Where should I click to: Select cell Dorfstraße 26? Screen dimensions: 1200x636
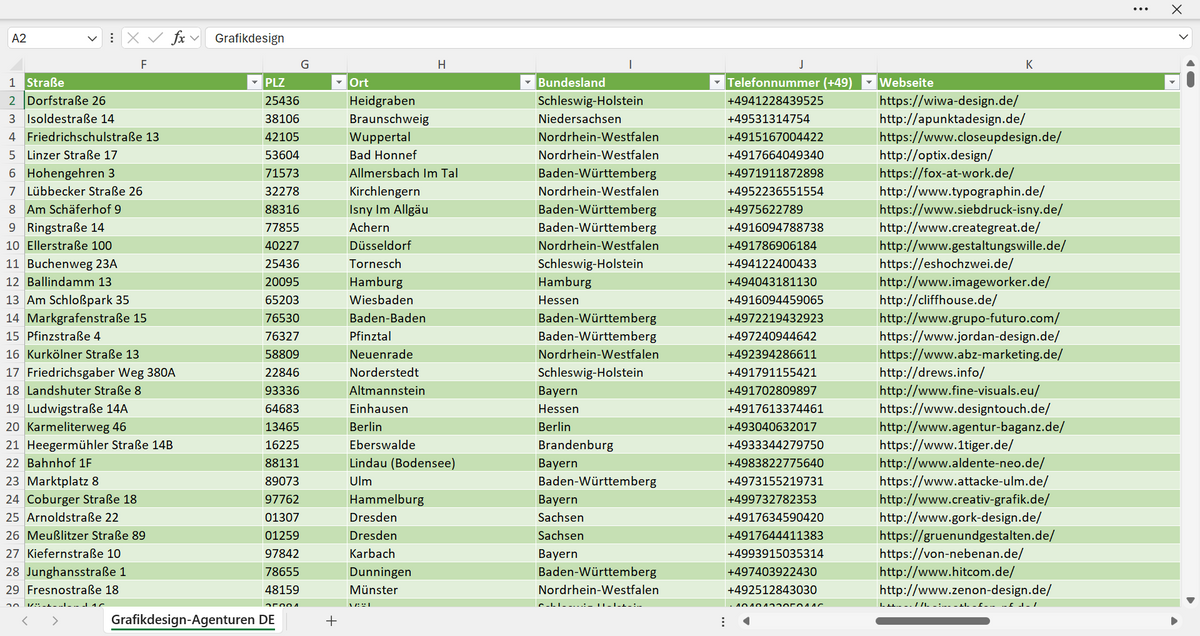click(143, 101)
